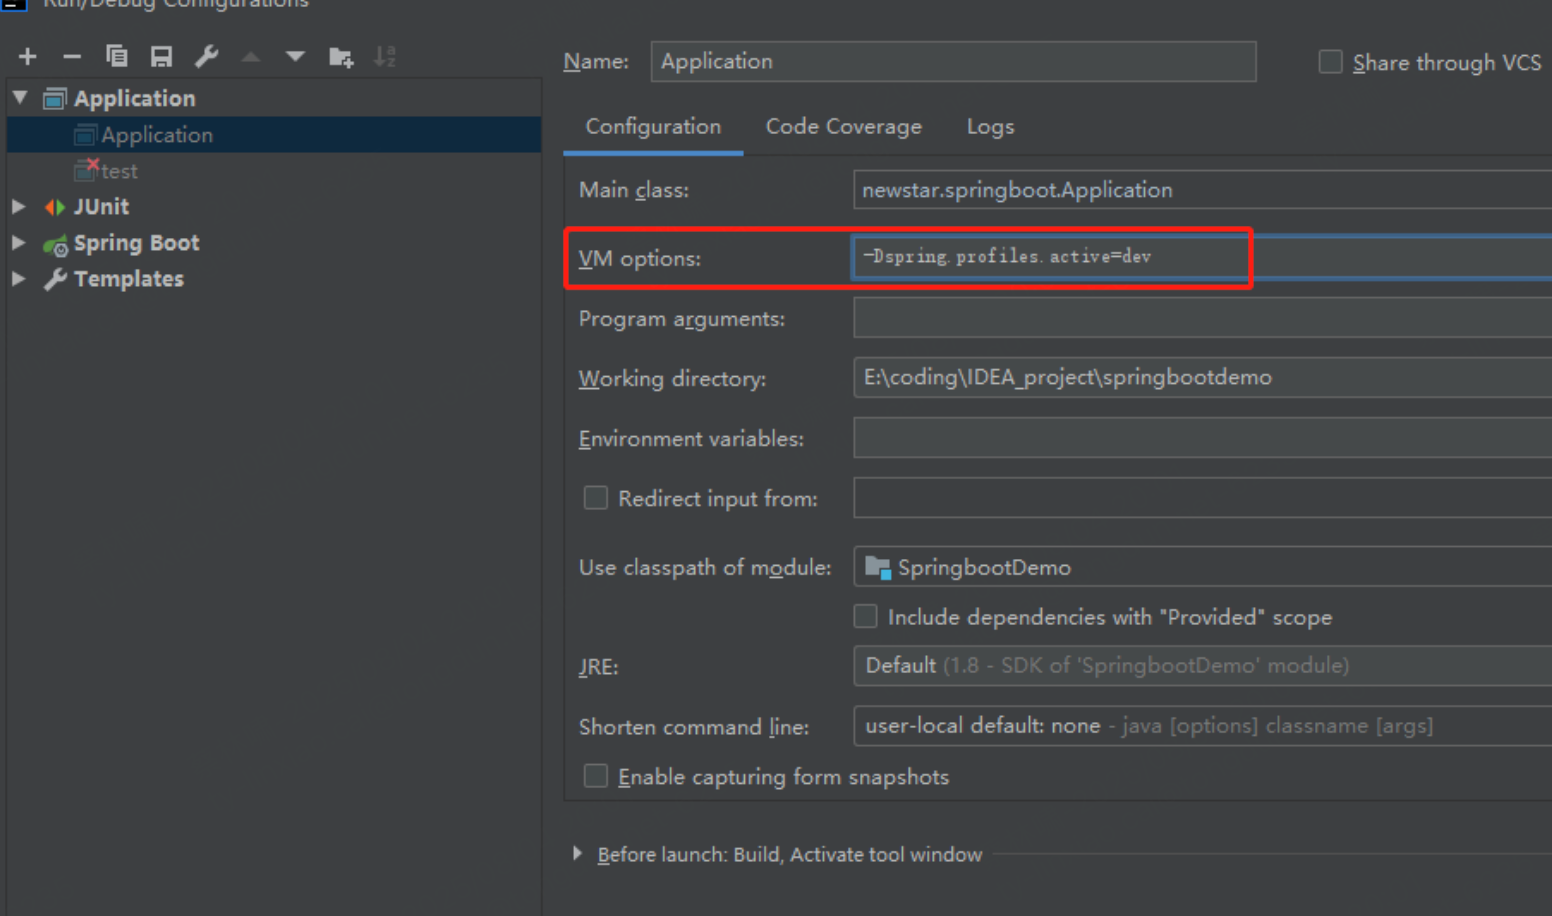Click the Environment variables field
This screenshot has width=1552, height=916.
[1202, 438]
